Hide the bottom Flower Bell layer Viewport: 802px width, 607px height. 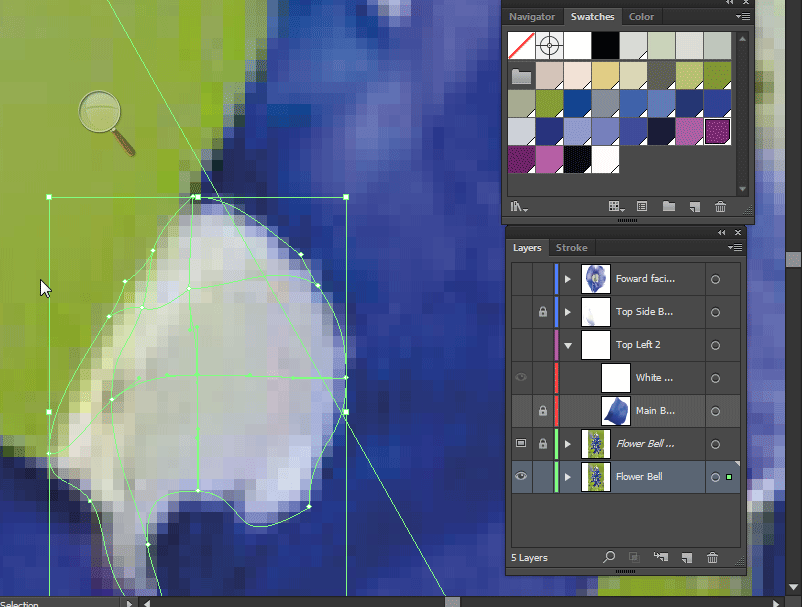coord(521,476)
